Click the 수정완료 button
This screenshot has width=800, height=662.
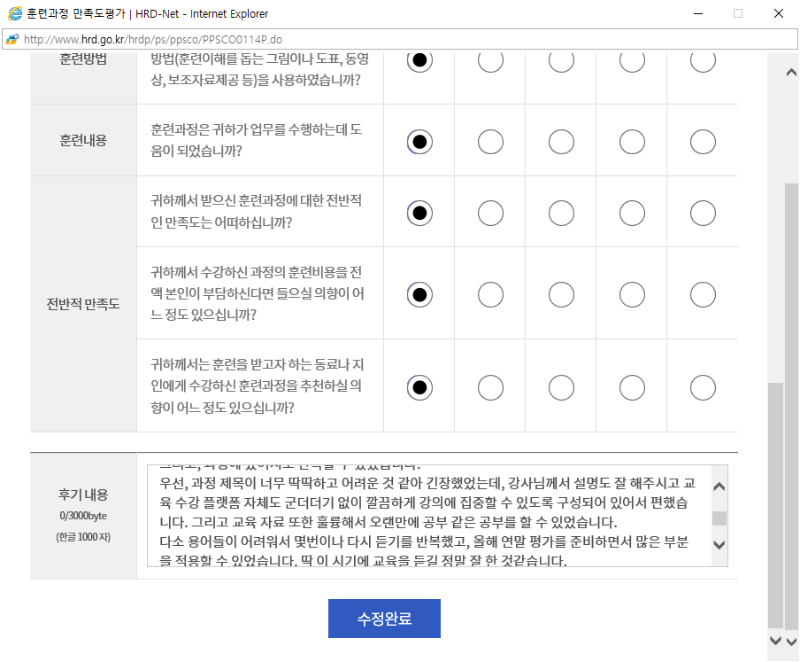[x=384, y=618]
